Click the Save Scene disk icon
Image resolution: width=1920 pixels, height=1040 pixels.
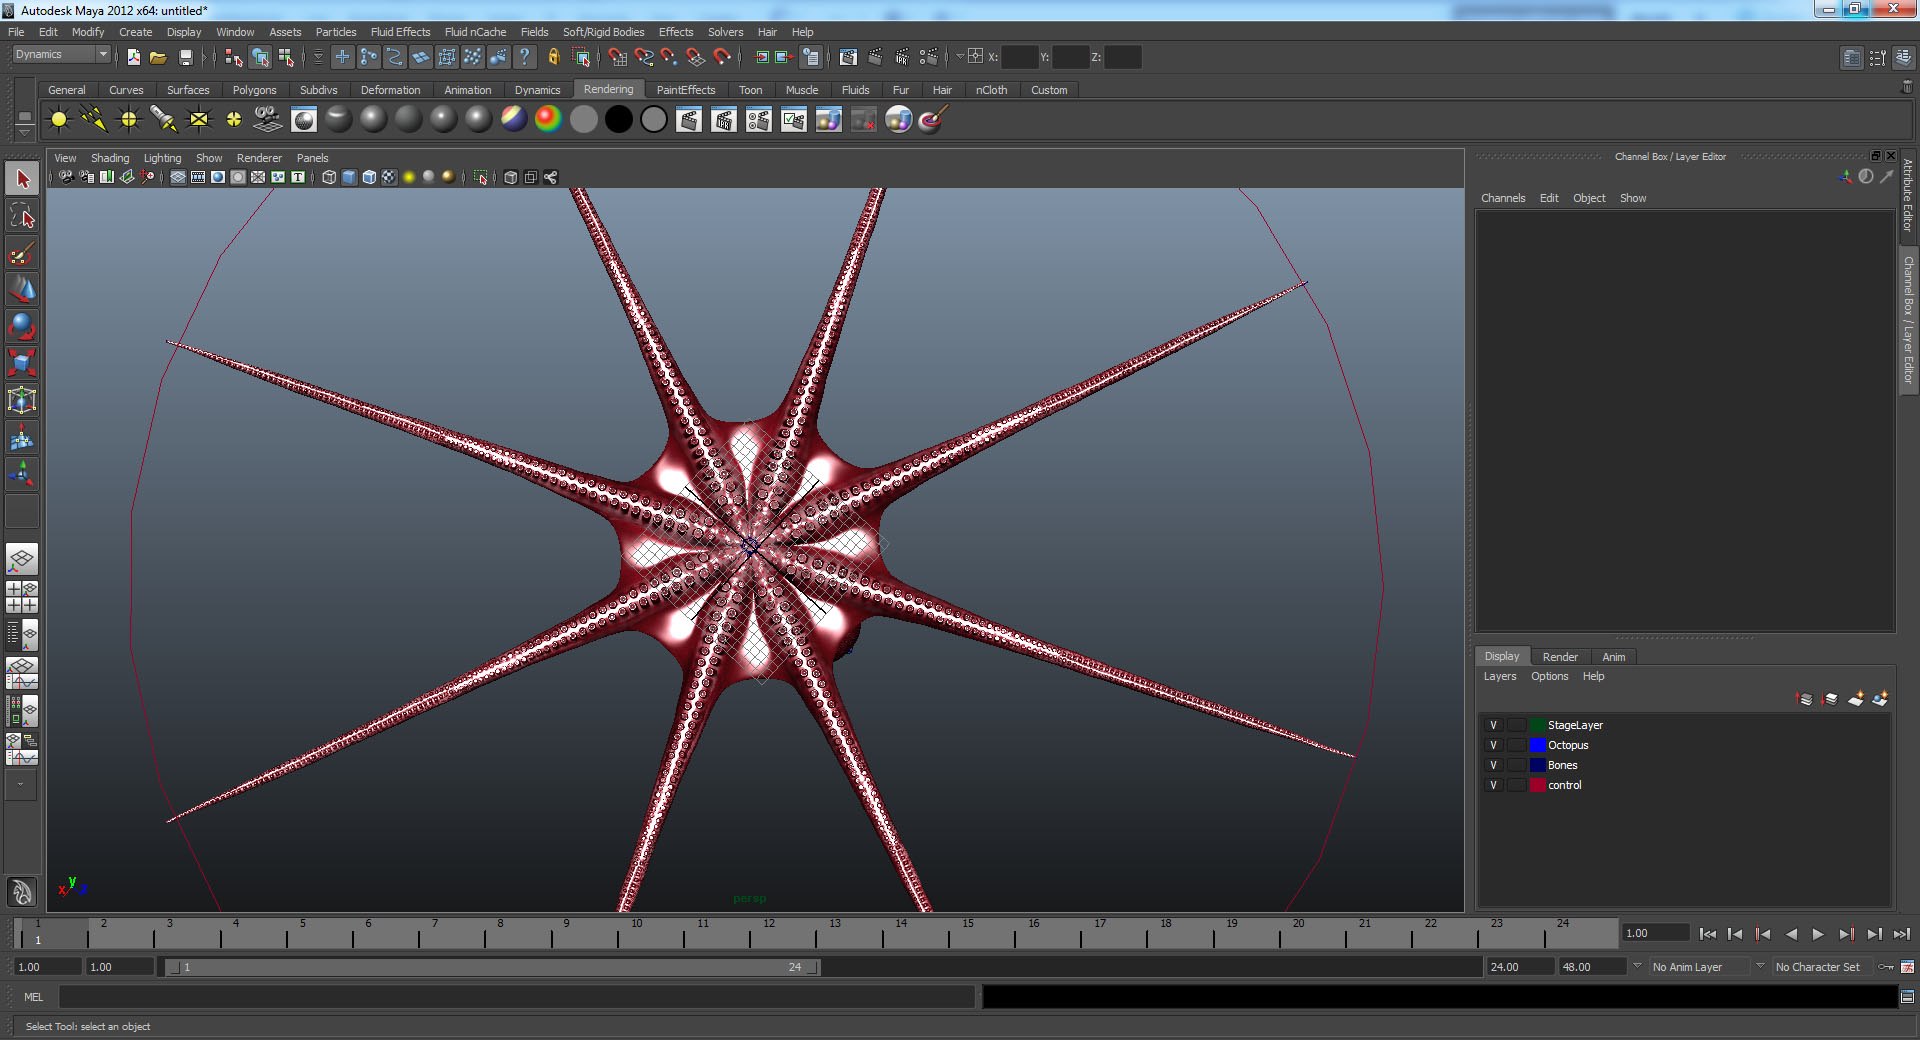tap(185, 57)
